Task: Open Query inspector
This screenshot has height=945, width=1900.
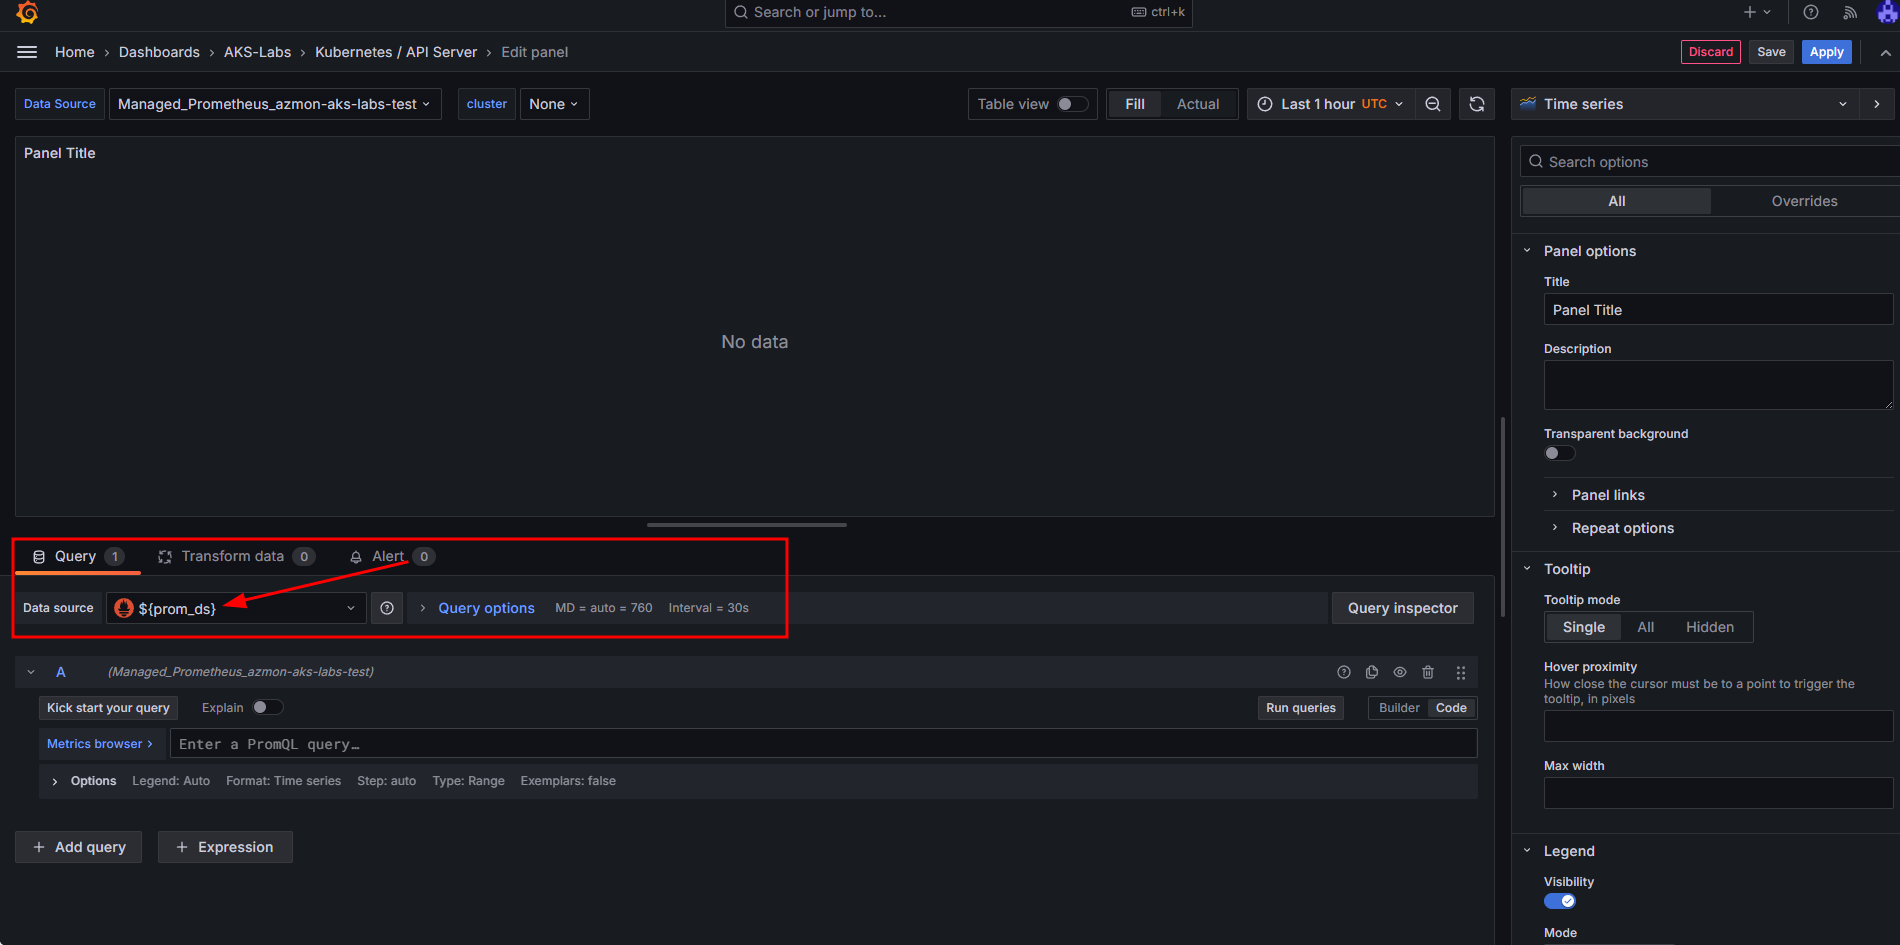Action: [x=1402, y=608]
